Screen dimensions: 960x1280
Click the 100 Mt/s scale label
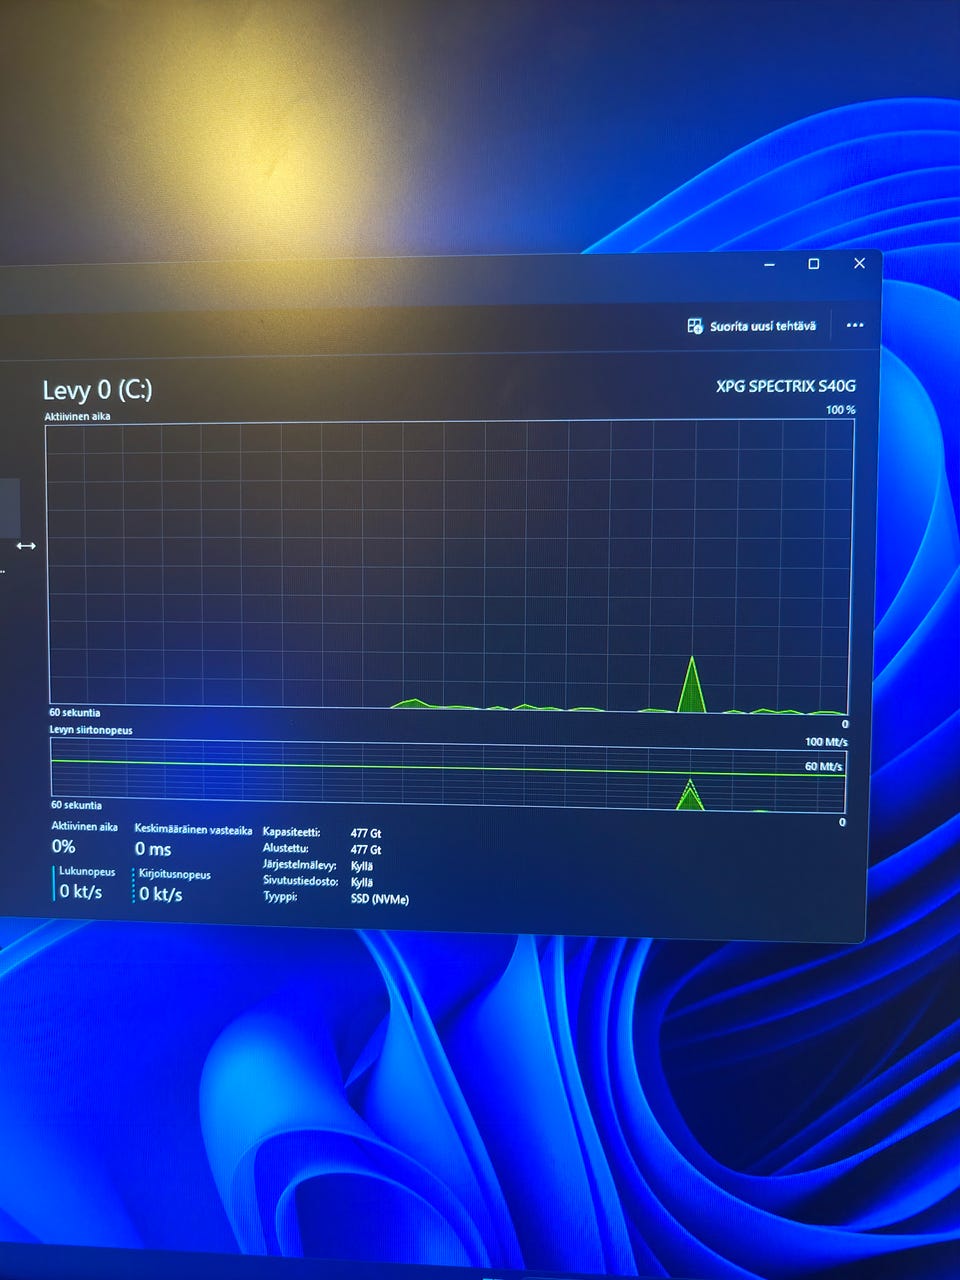pyautogui.click(x=826, y=742)
